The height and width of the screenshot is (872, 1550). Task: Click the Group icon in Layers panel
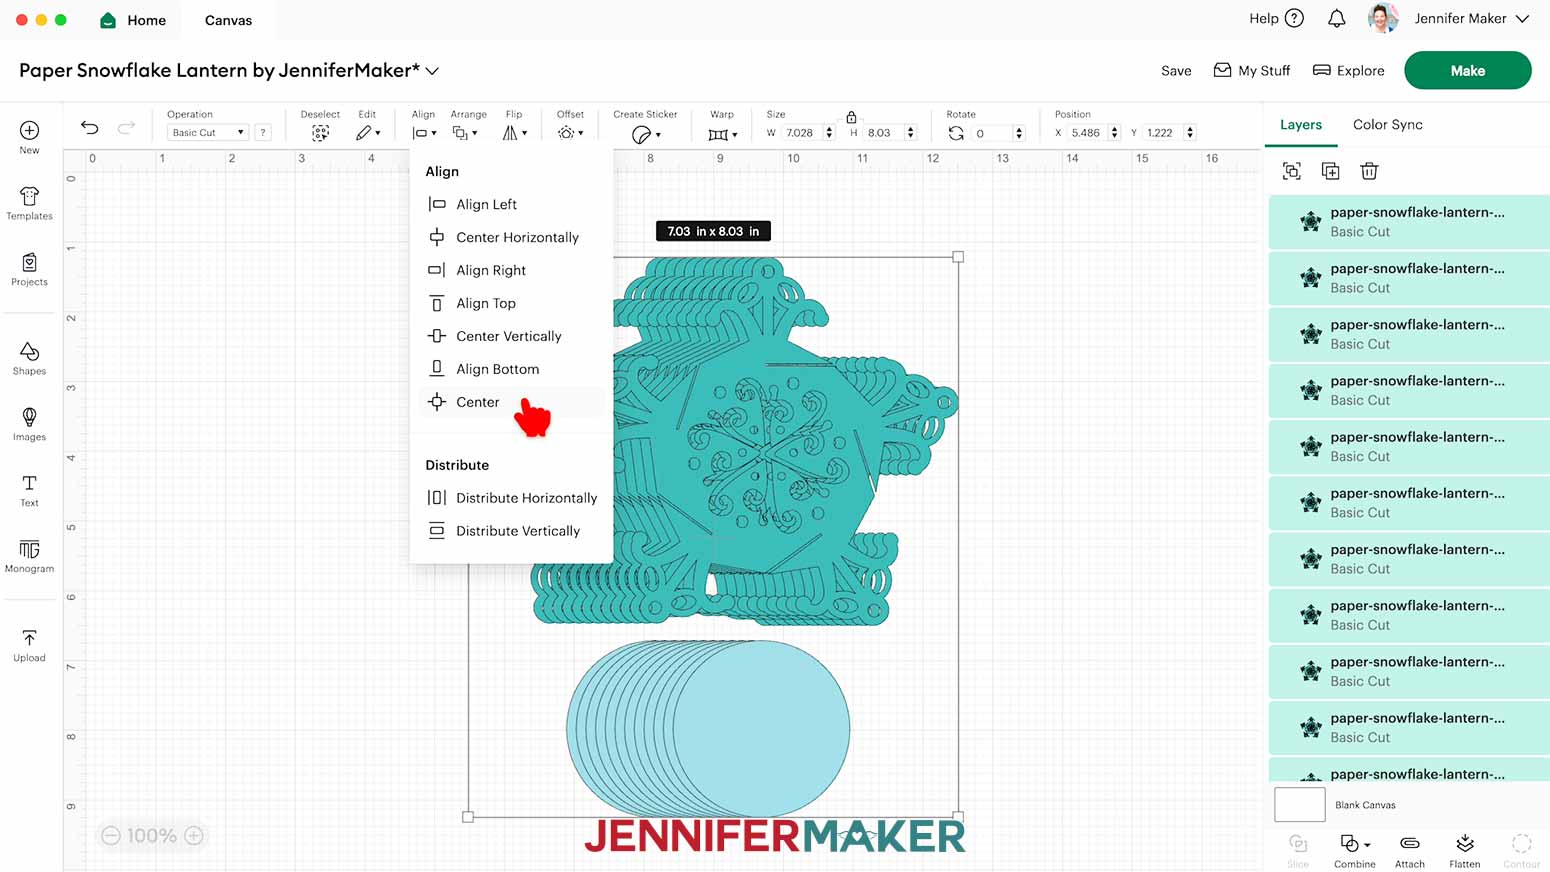click(x=1291, y=171)
